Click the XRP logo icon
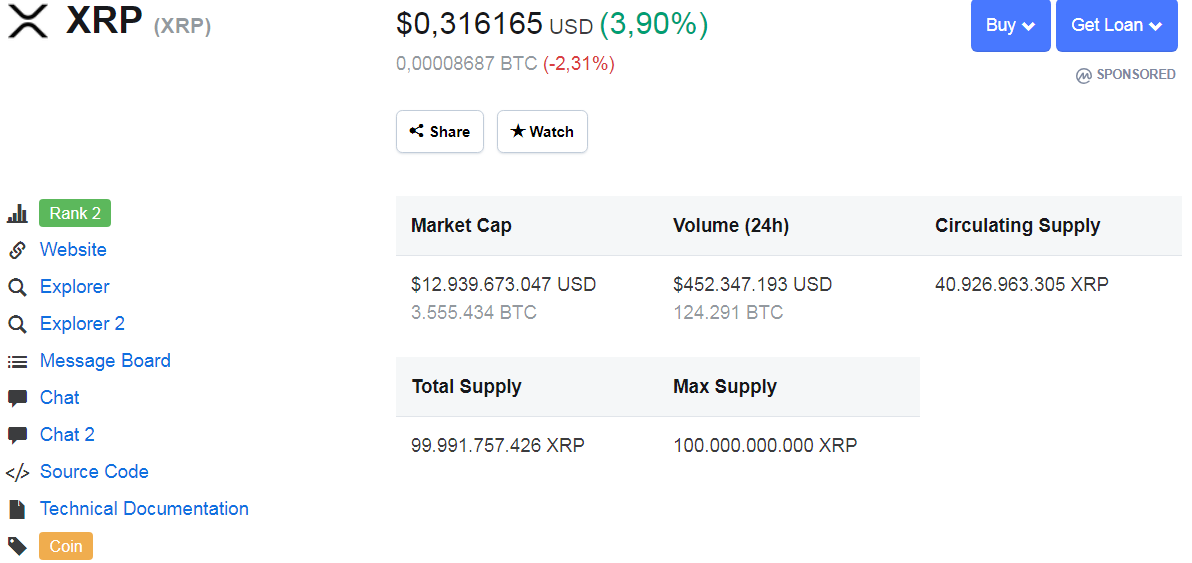The height and width of the screenshot is (563, 1192). 28,21
